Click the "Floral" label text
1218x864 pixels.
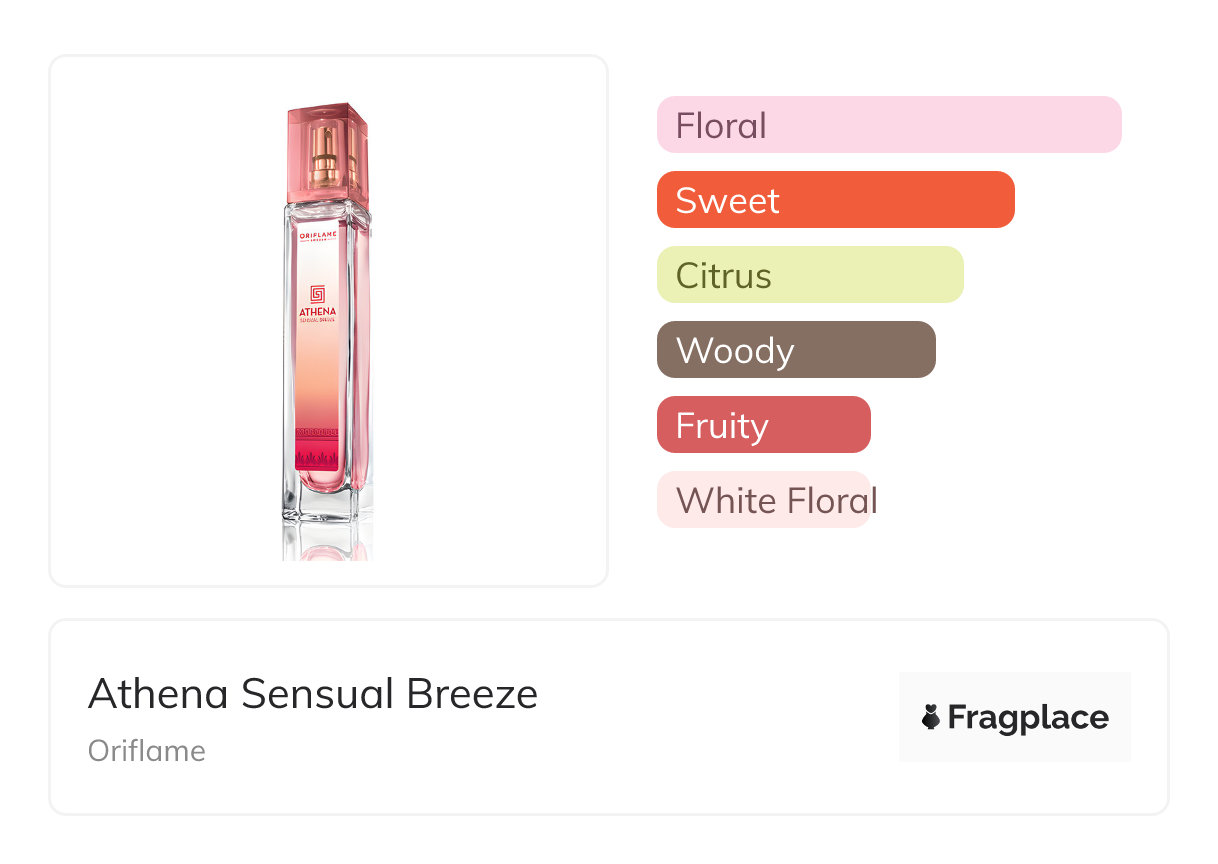[x=721, y=126]
